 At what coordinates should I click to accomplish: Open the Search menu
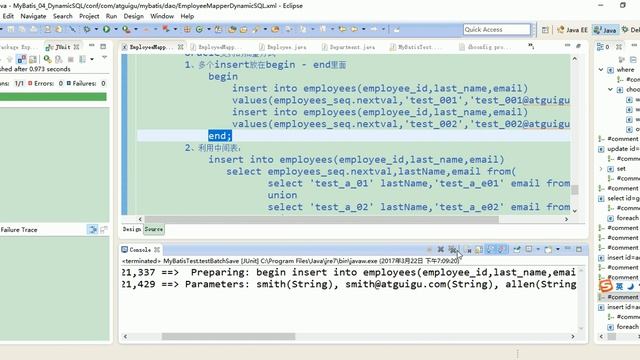[62, 16]
